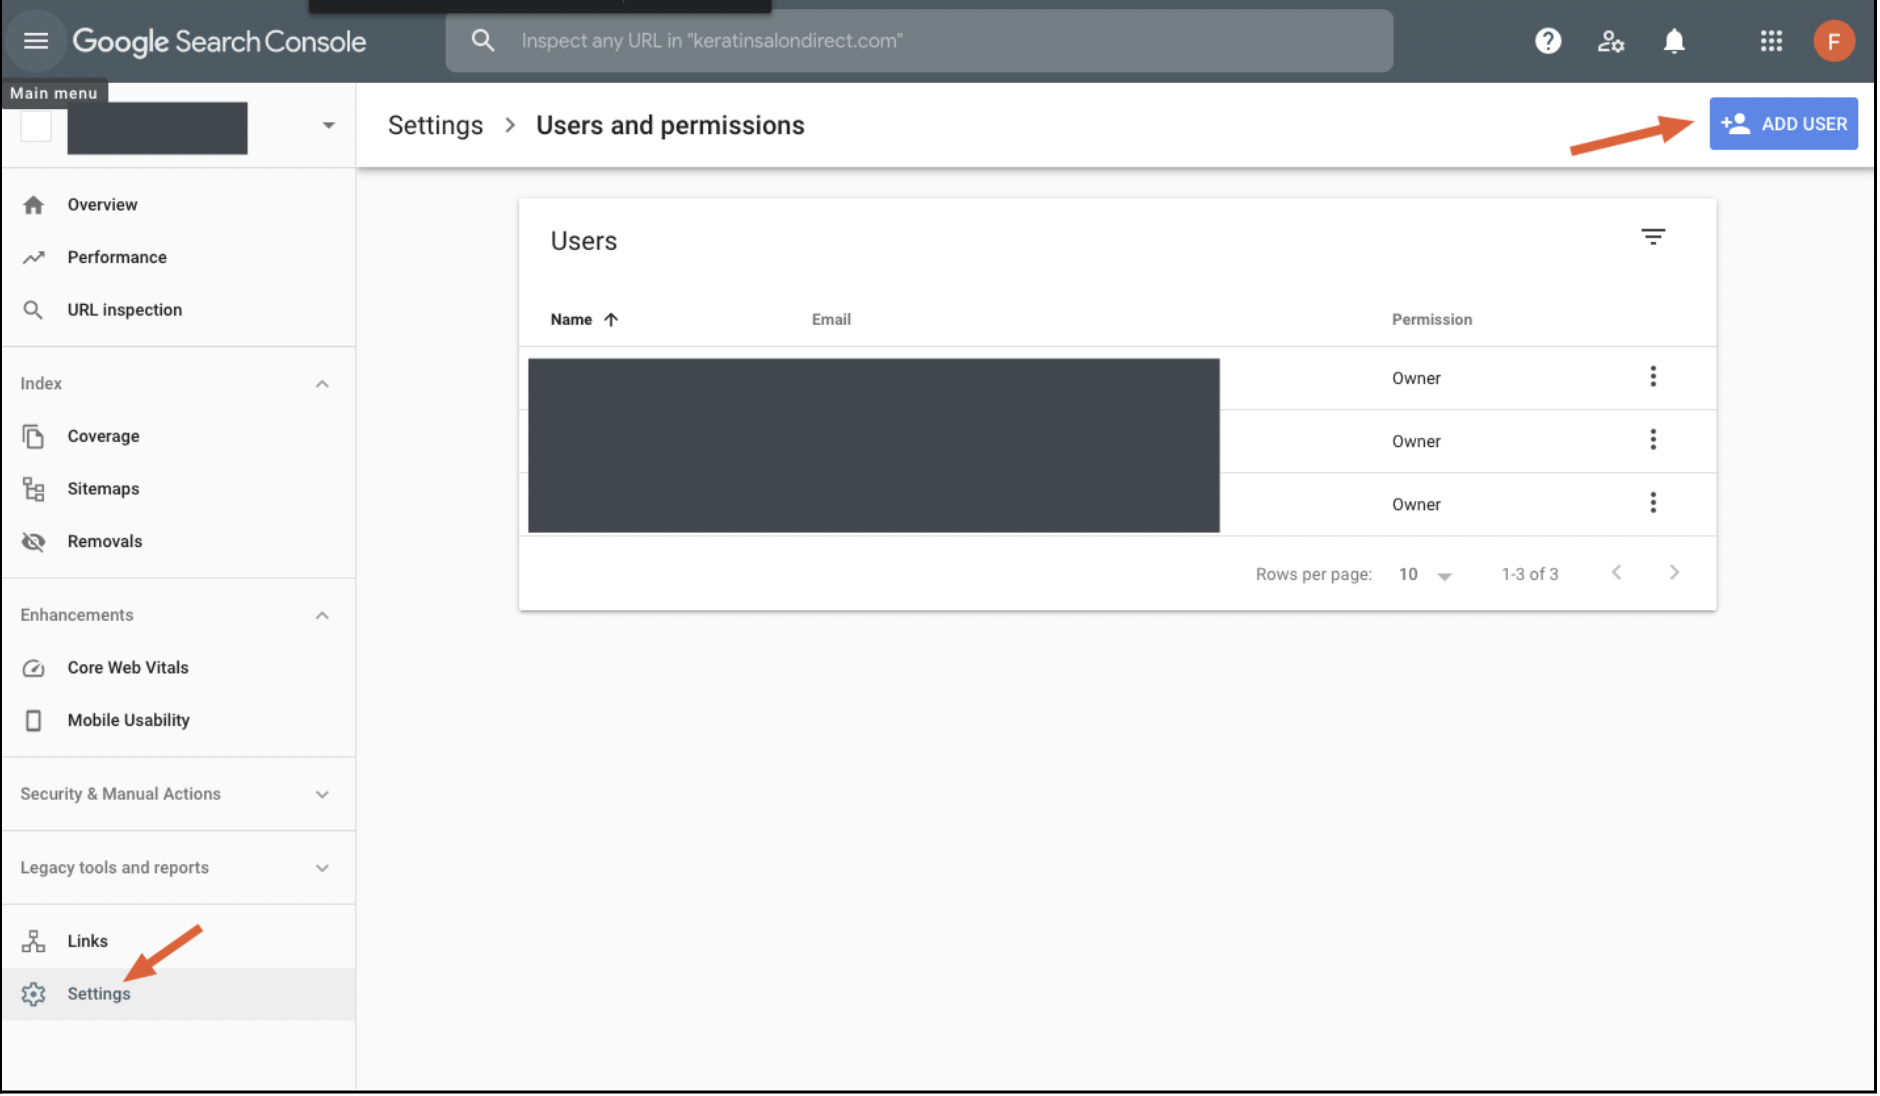Click the Core Web Vitals gauge icon
Screen dimensions: 1880x1096
[33, 668]
